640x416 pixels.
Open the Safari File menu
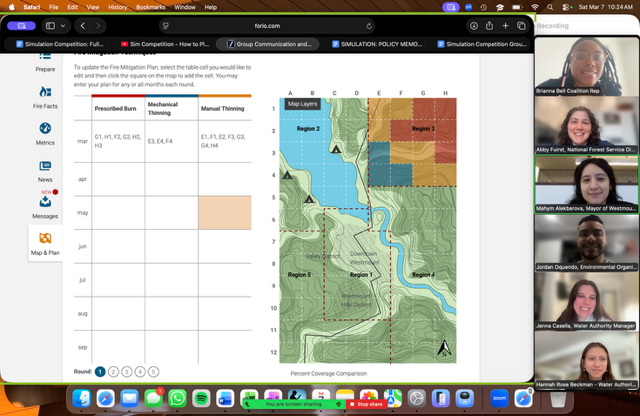pyautogui.click(x=53, y=7)
